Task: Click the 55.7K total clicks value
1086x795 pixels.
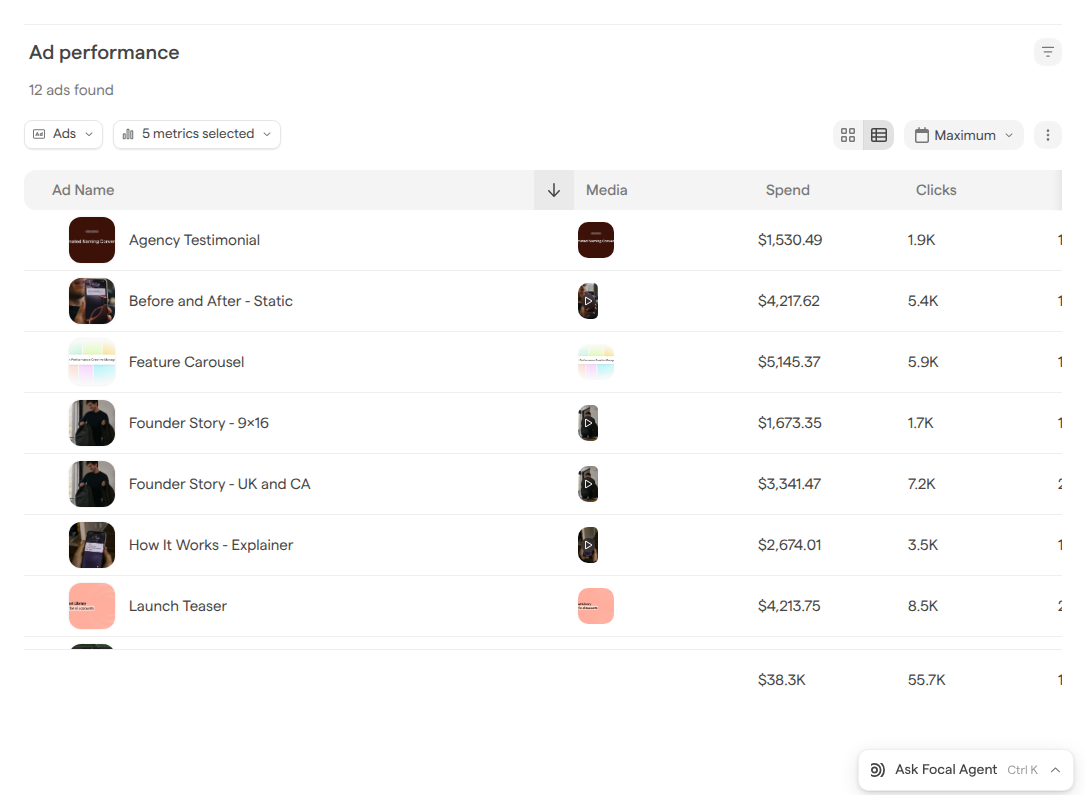Action: pyautogui.click(x=926, y=679)
